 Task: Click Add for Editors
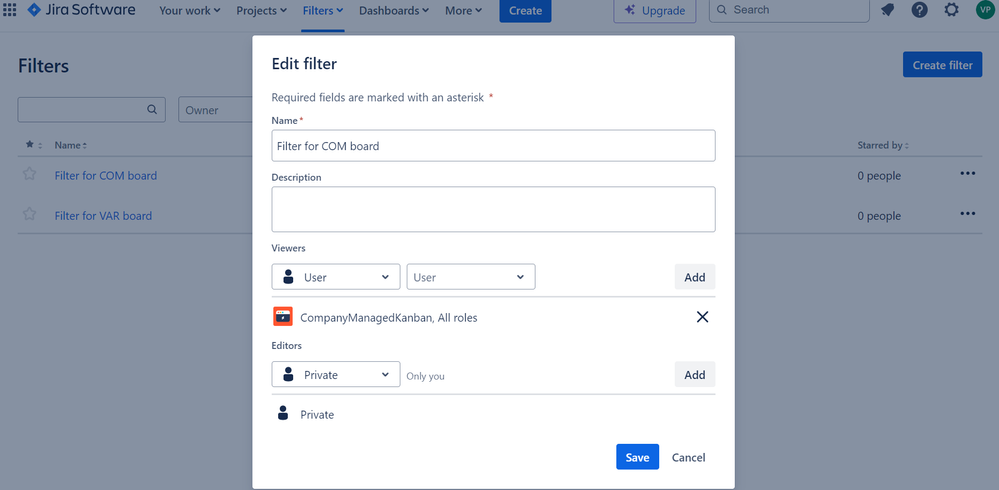click(694, 374)
